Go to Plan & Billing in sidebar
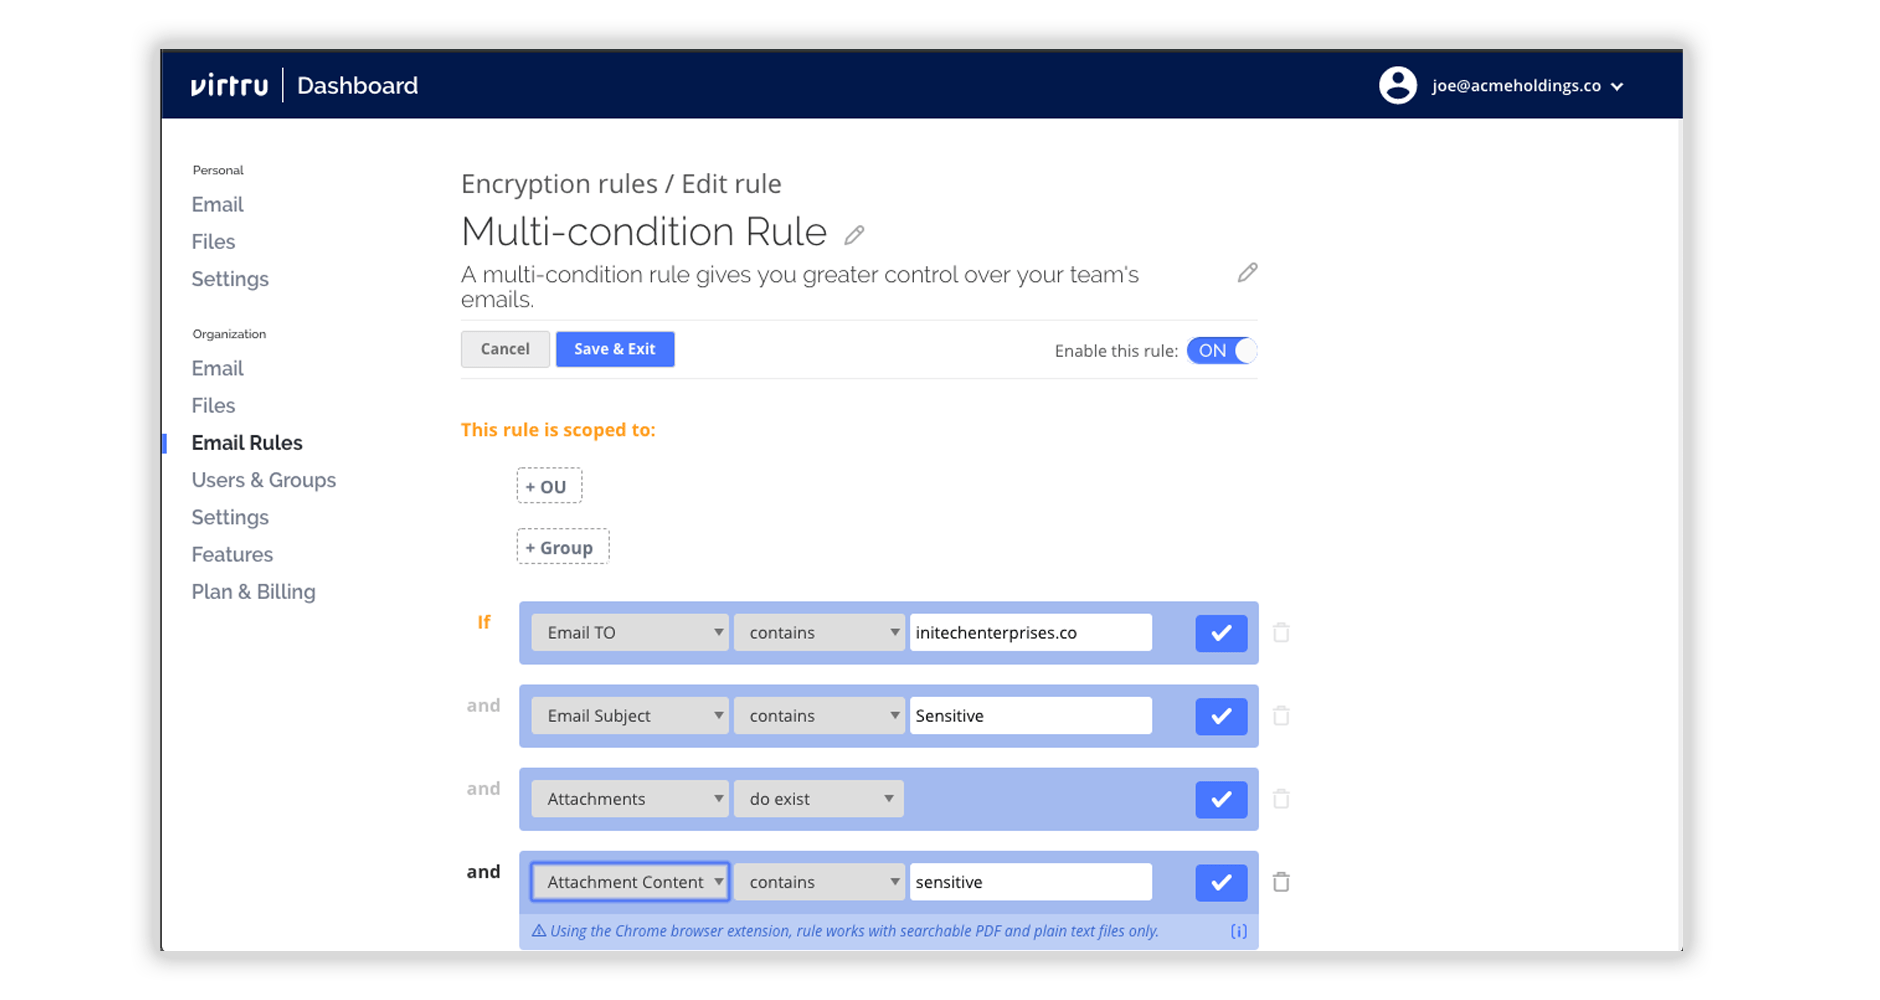1880x1000 pixels. [x=253, y=592]
